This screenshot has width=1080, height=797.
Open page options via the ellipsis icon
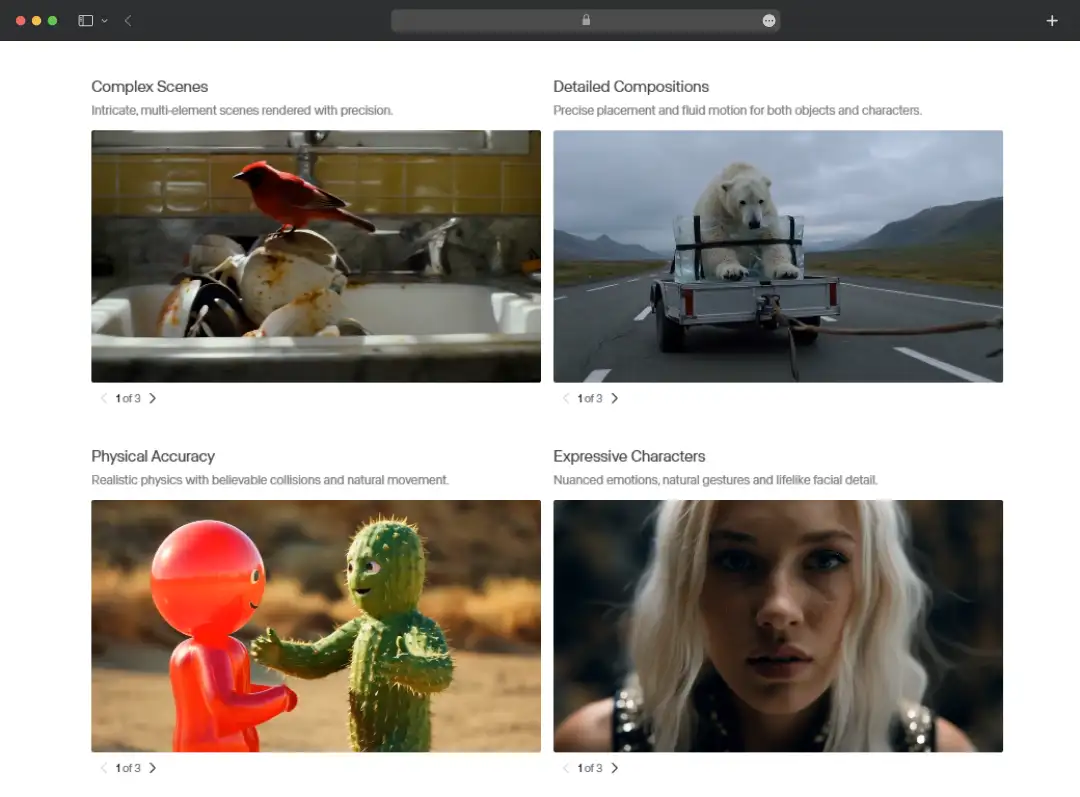pyautogui.click(x=768, y=20)
